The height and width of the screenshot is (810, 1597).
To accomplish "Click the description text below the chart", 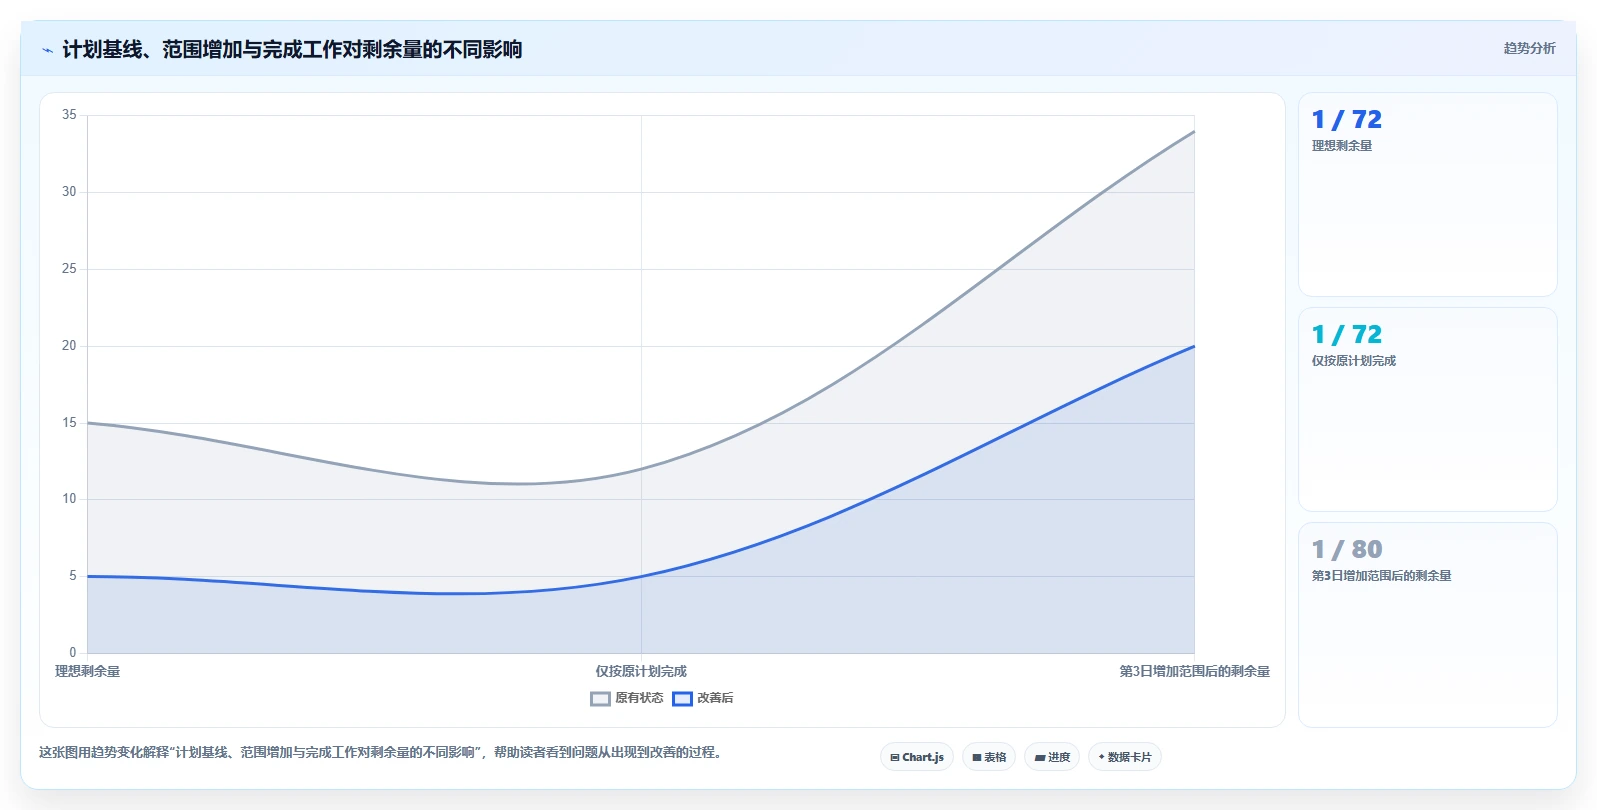I will (380, 752).
